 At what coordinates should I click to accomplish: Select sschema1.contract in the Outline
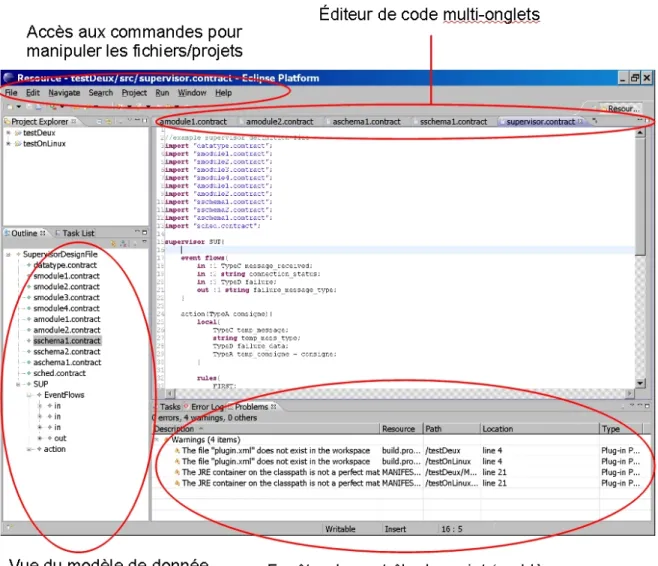coord(67,341)
